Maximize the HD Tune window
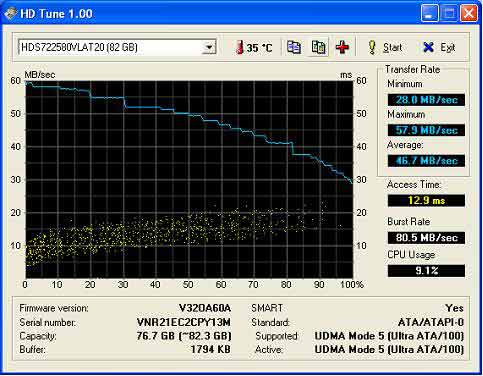The image size is (483, 376). point(449,14)
